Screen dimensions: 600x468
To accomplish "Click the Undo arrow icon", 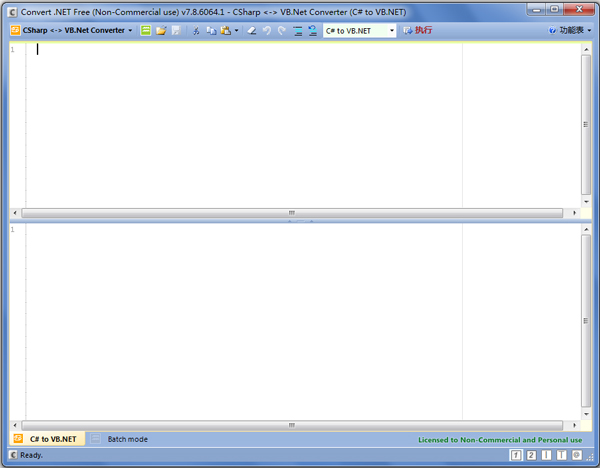I will (267, 31).
